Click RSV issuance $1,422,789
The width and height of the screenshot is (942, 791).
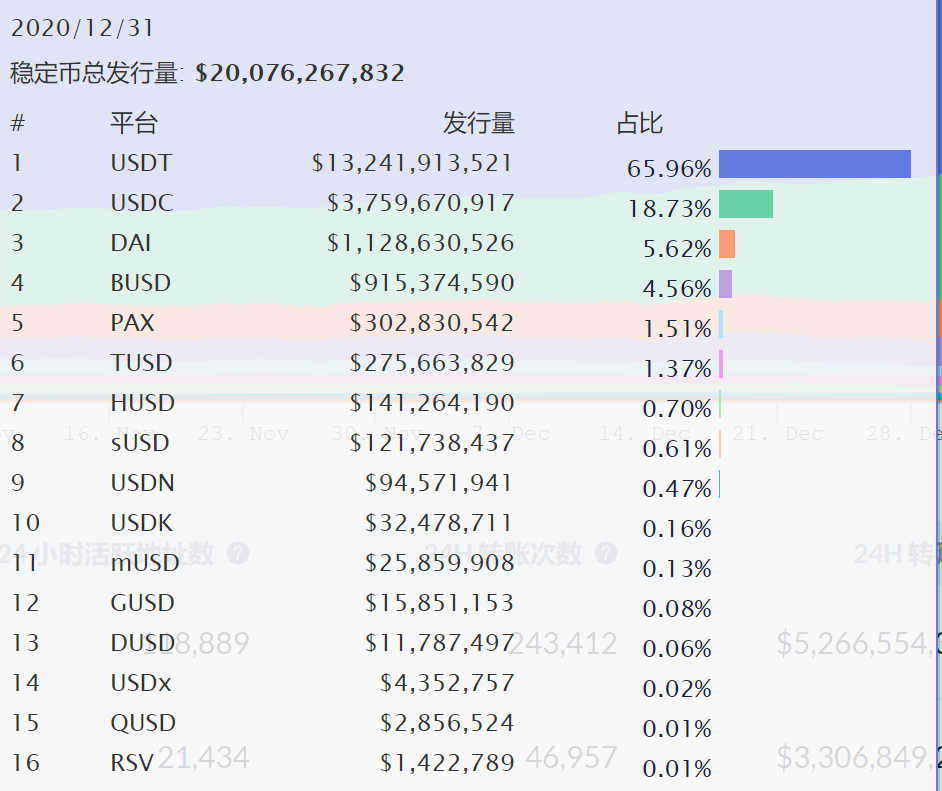click(x=447, y=763)
